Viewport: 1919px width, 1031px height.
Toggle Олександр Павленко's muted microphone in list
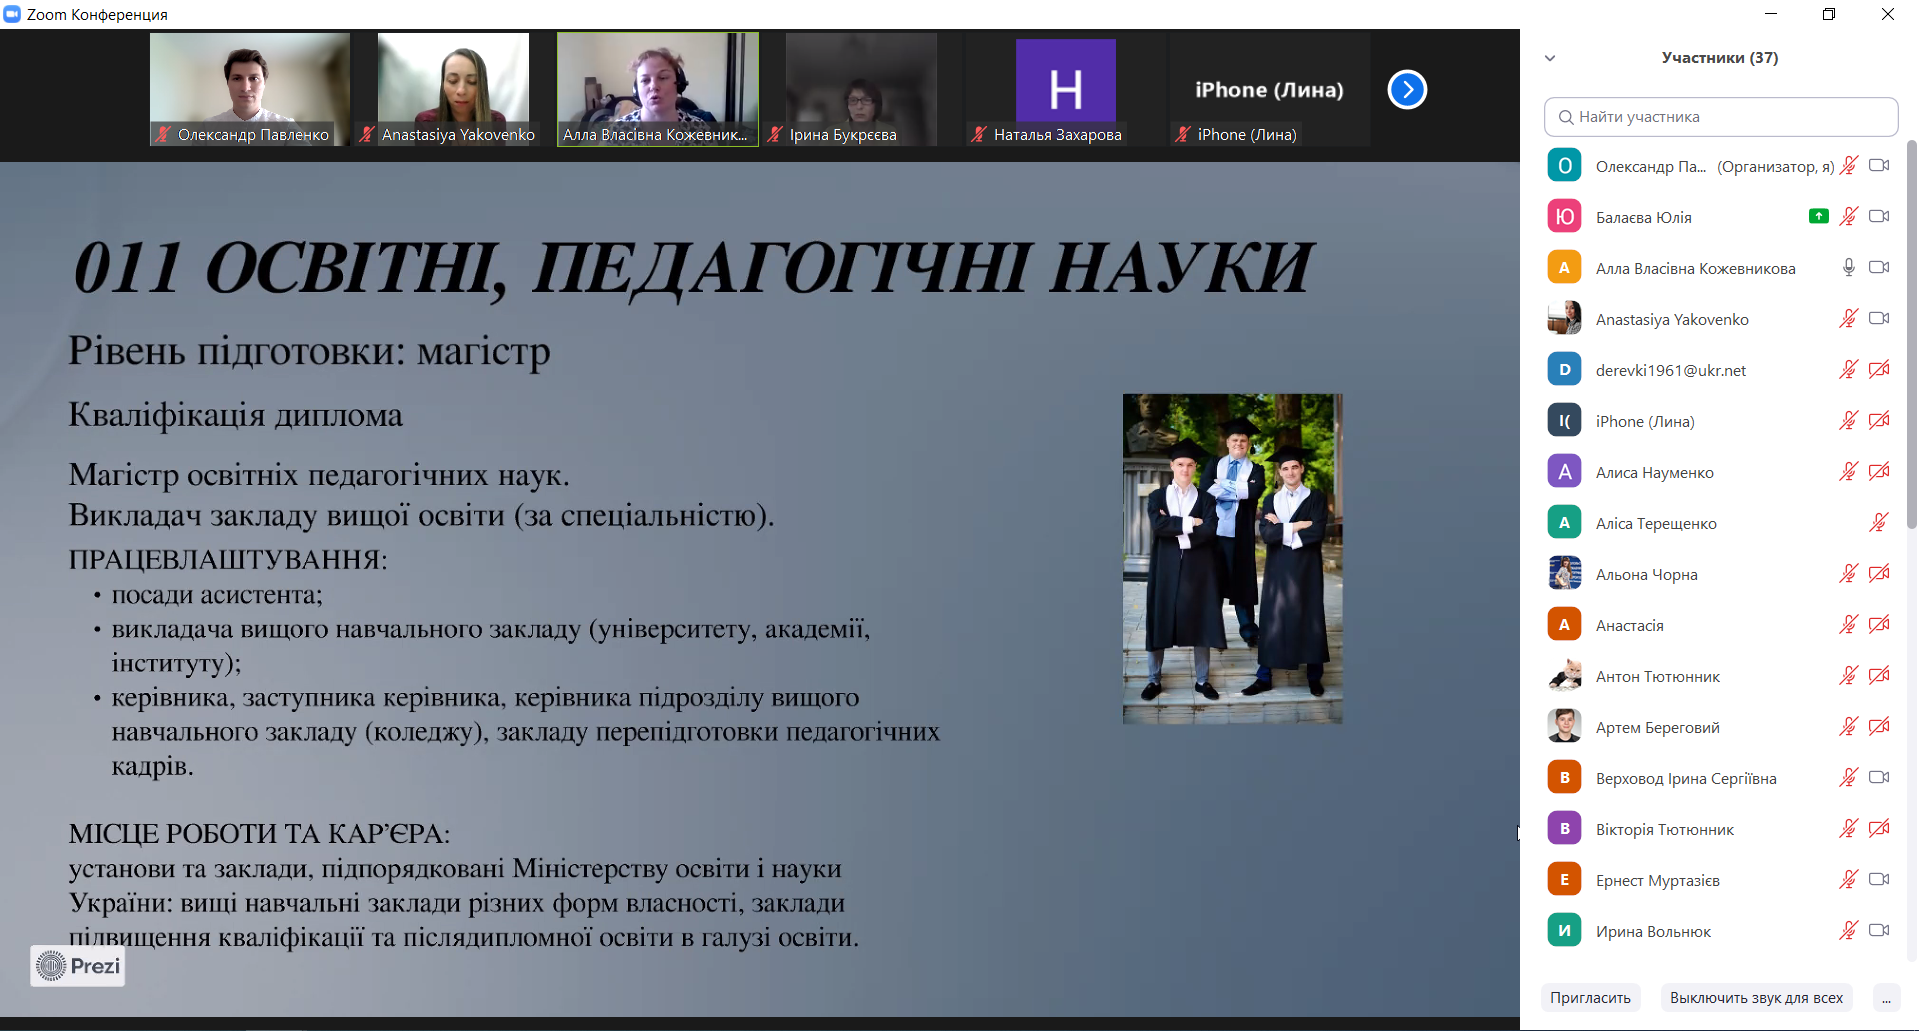1849,165
